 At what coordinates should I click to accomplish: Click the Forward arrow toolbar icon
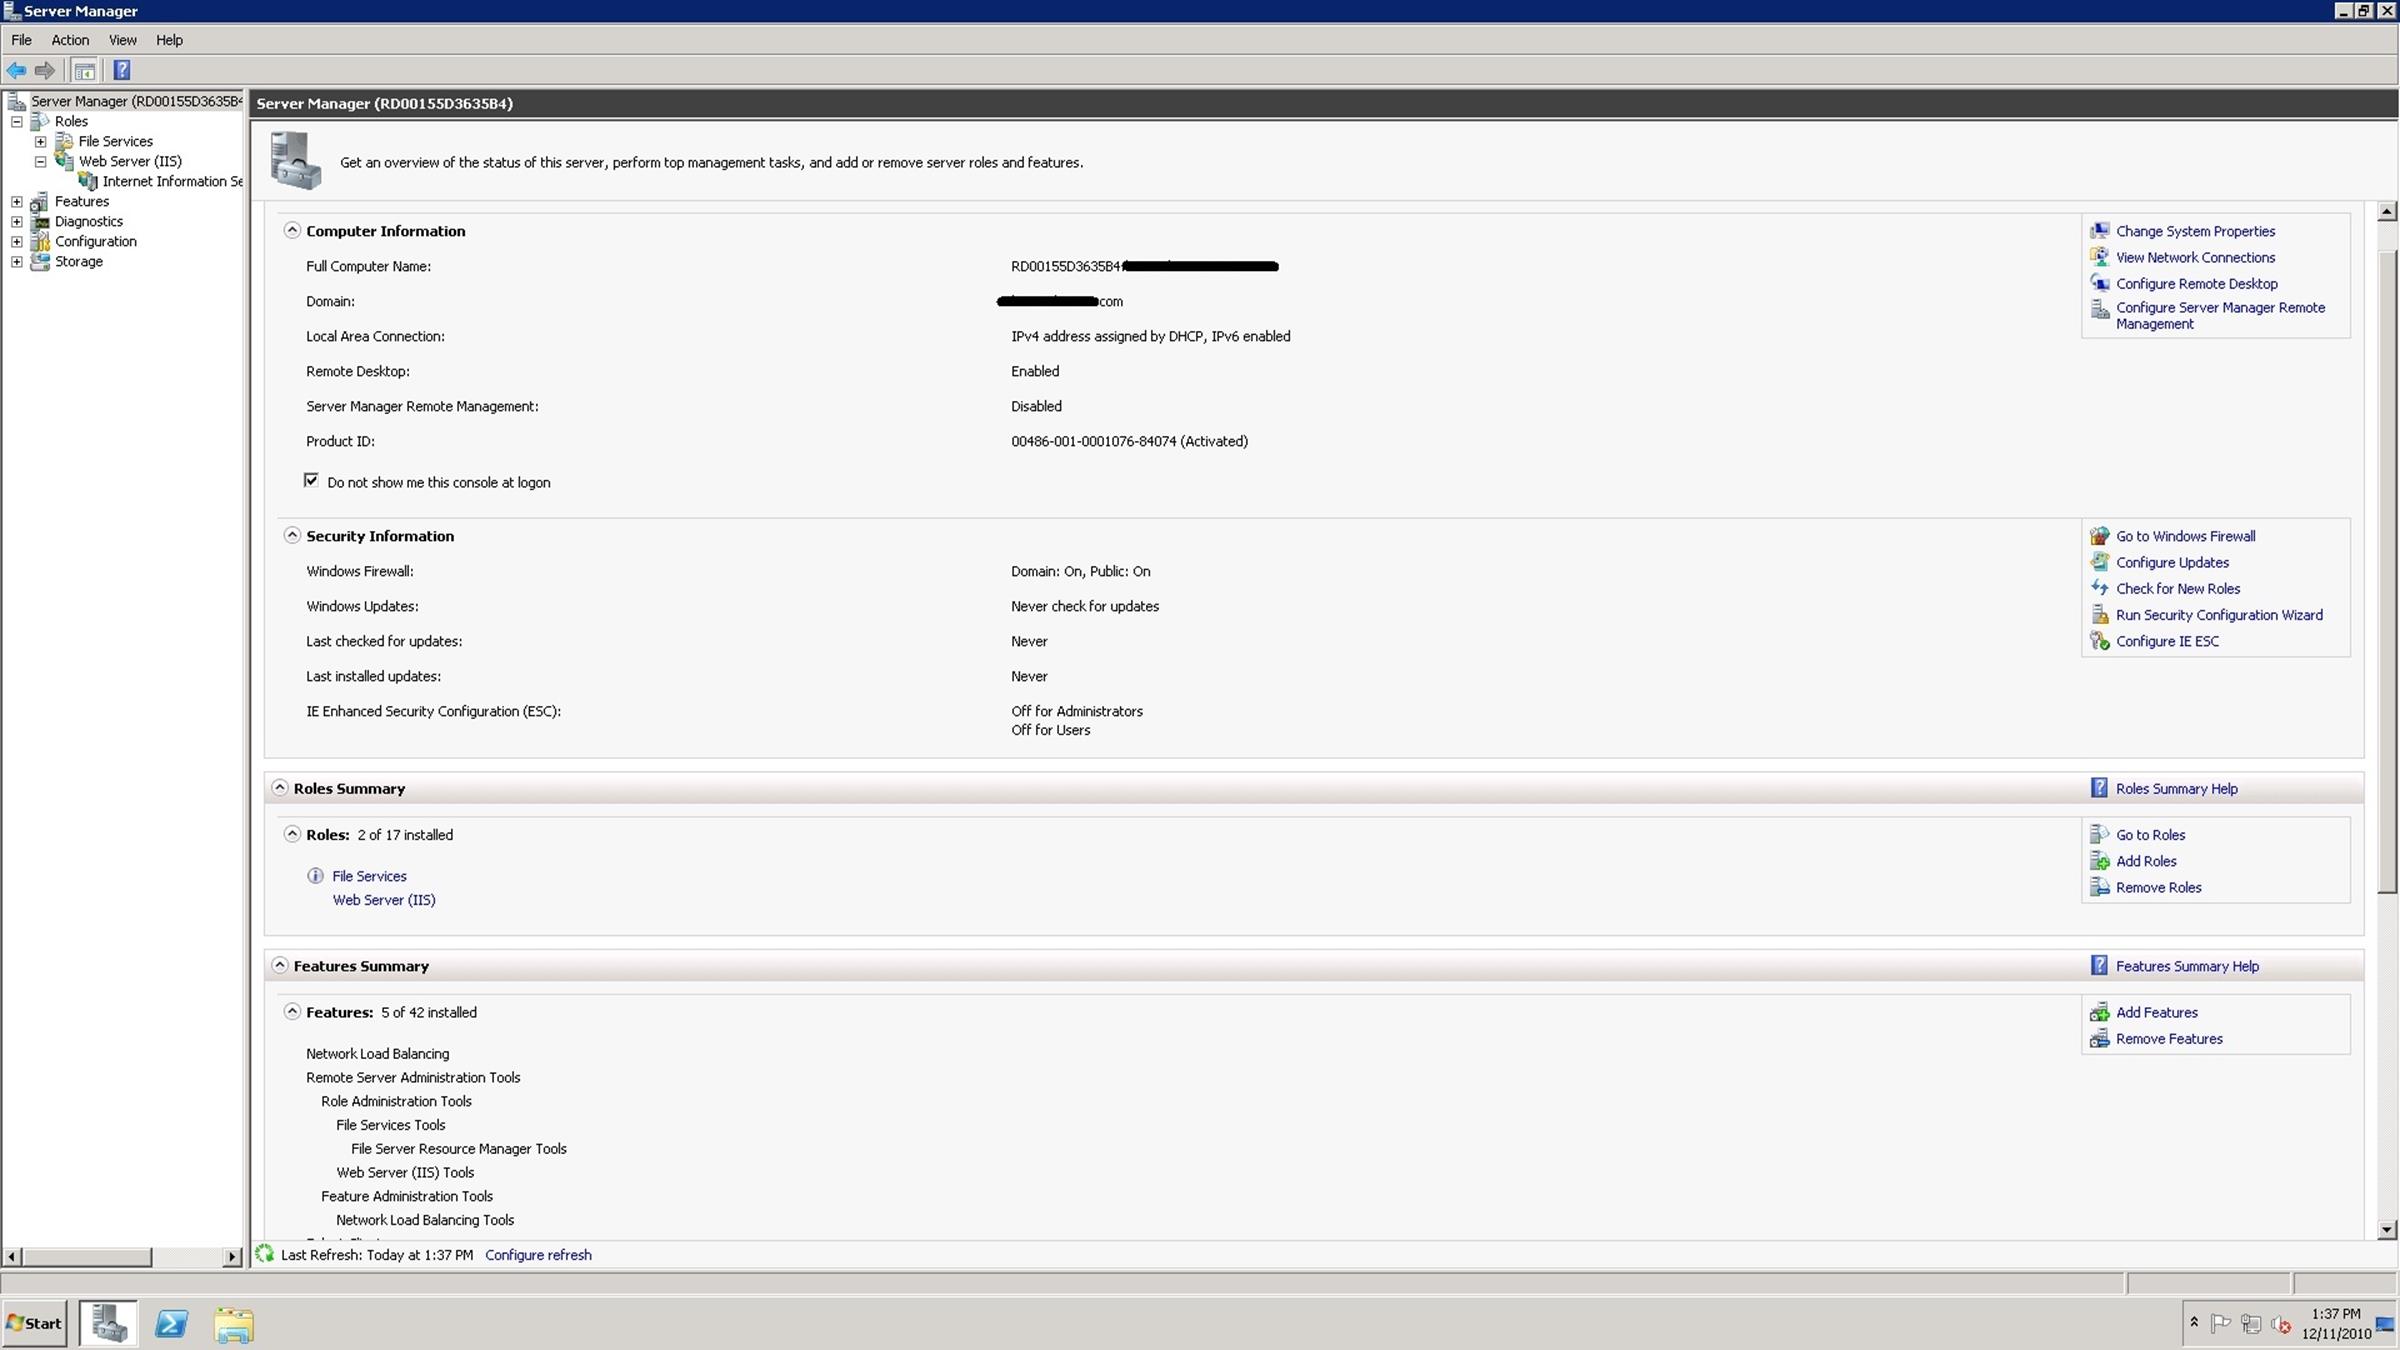coord(44,70)
